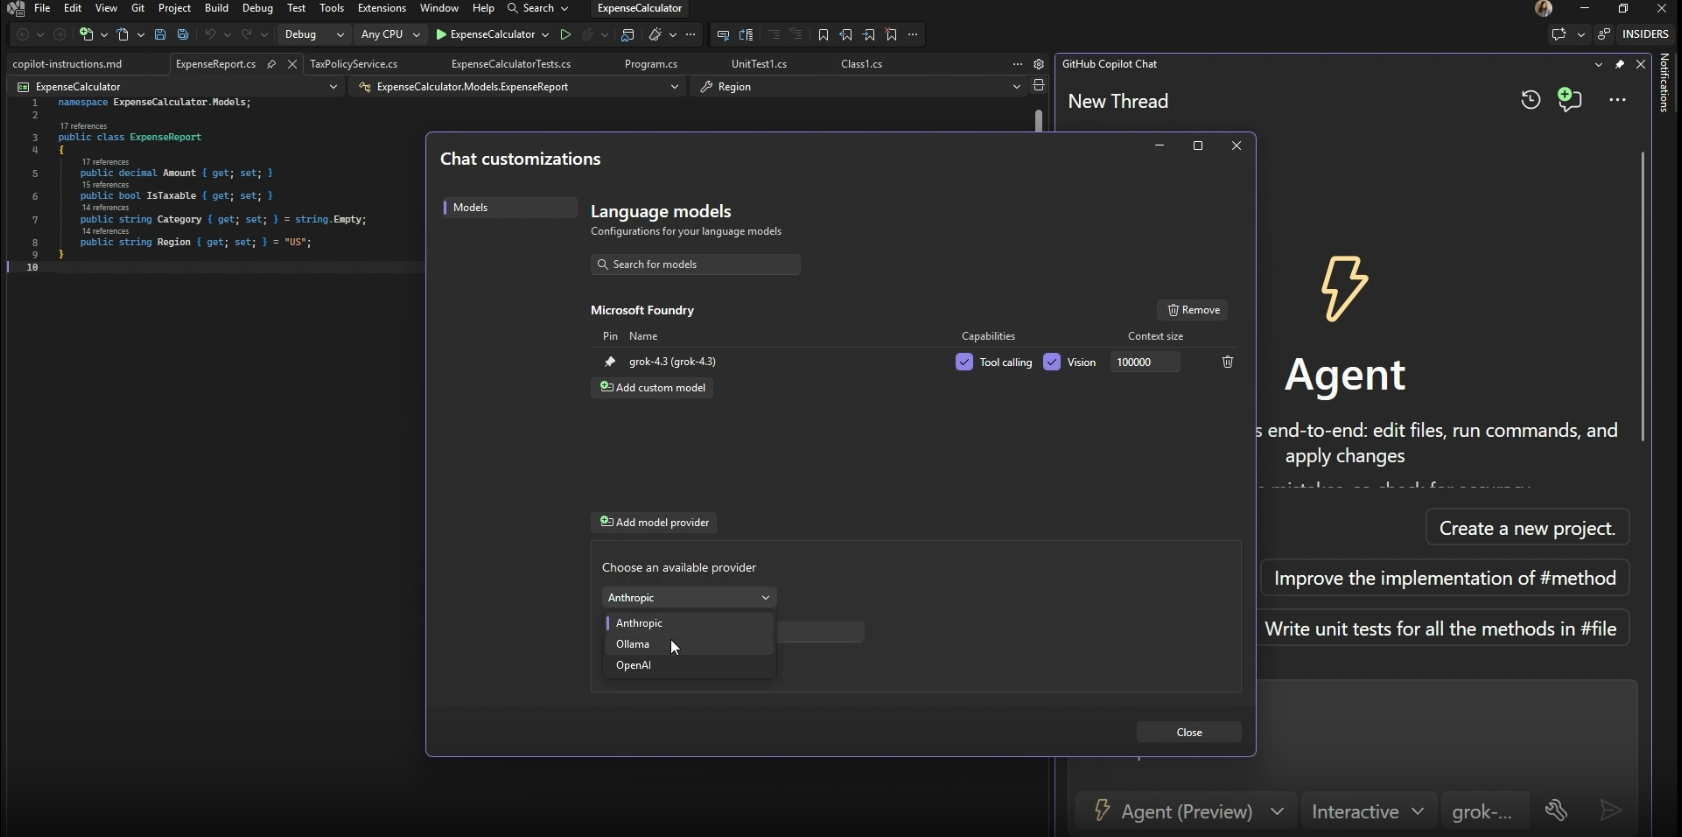Open the File menu
1682x837 pixels.
pos(42,8)
